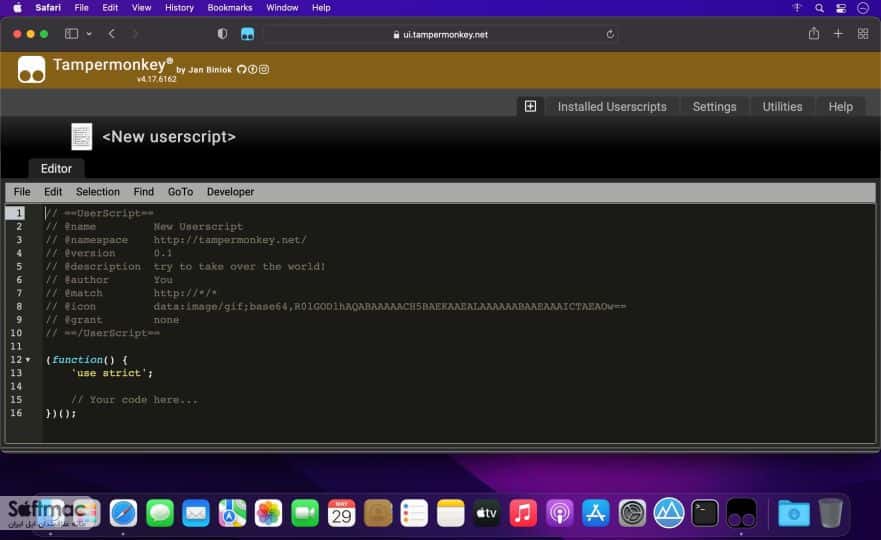Collapse the function fold arrow on line 12
The height and width of the screenshot is (540, 881).
28,360
